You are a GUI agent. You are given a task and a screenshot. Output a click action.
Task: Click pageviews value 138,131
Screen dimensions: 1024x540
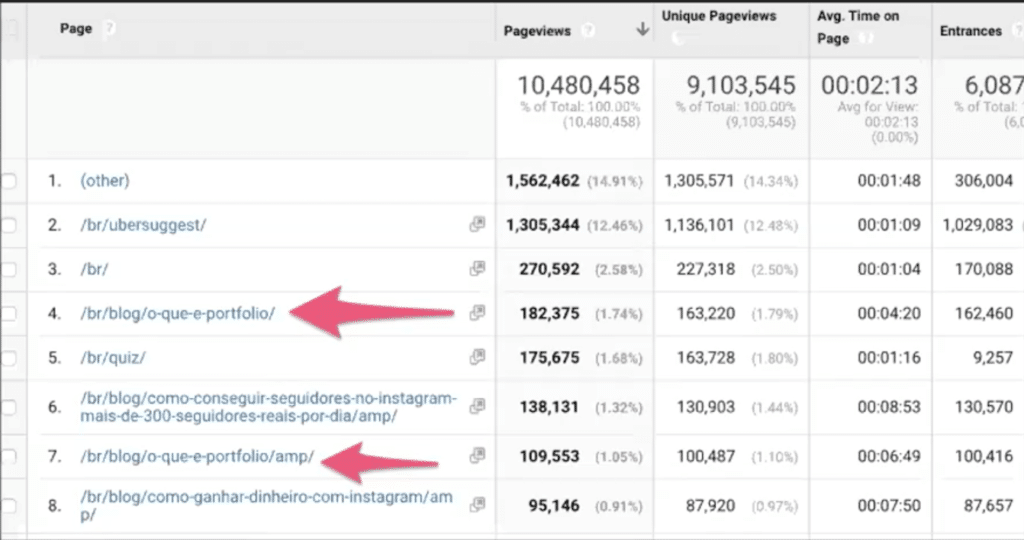click(549, 407)
